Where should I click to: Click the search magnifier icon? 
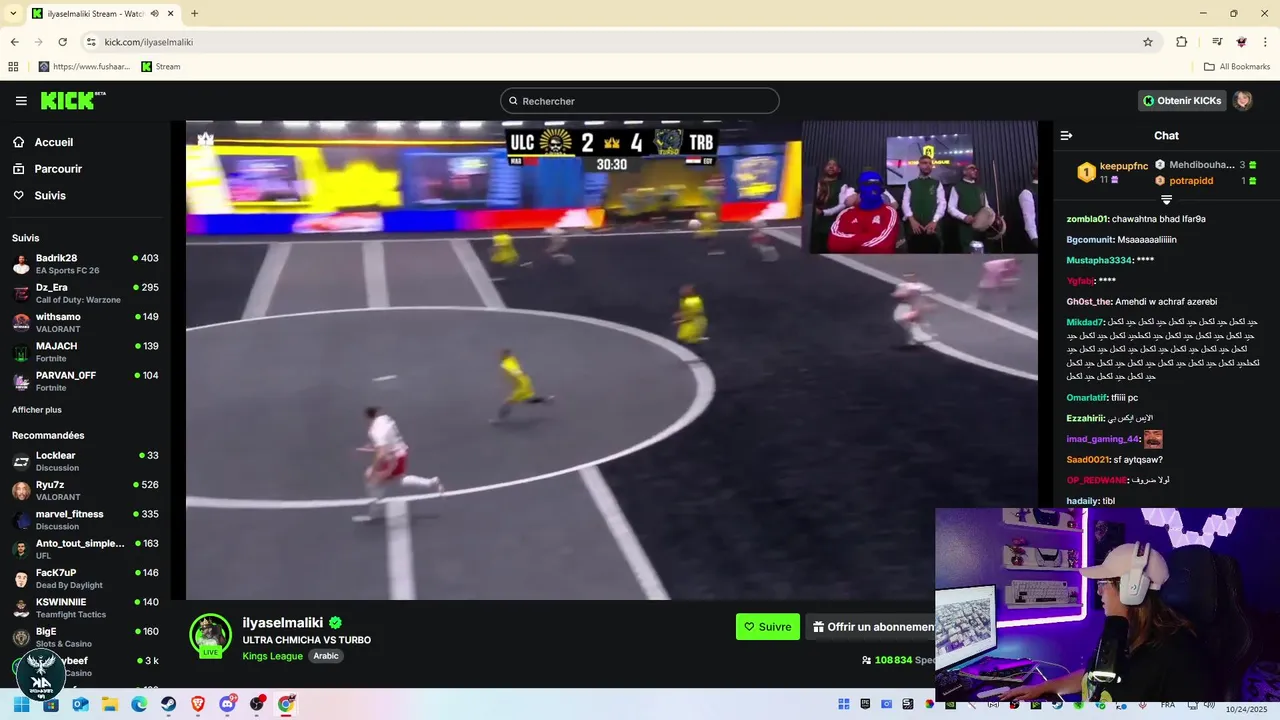pos(513,101)
